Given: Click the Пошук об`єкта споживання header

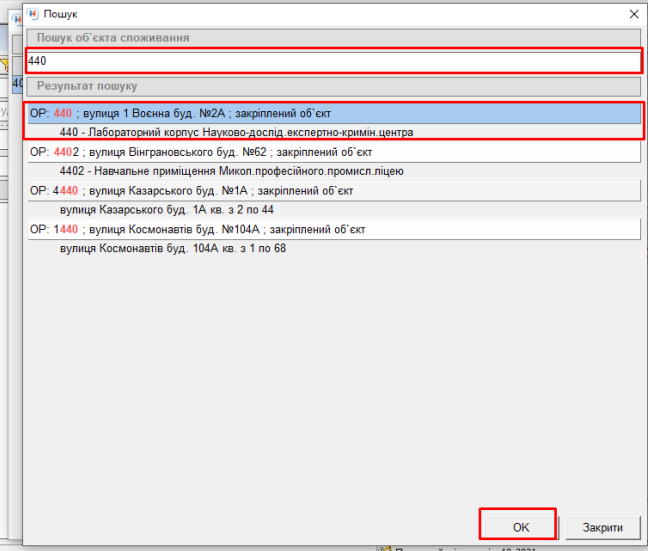Looking at the screenshot, I should coord(332,38).
